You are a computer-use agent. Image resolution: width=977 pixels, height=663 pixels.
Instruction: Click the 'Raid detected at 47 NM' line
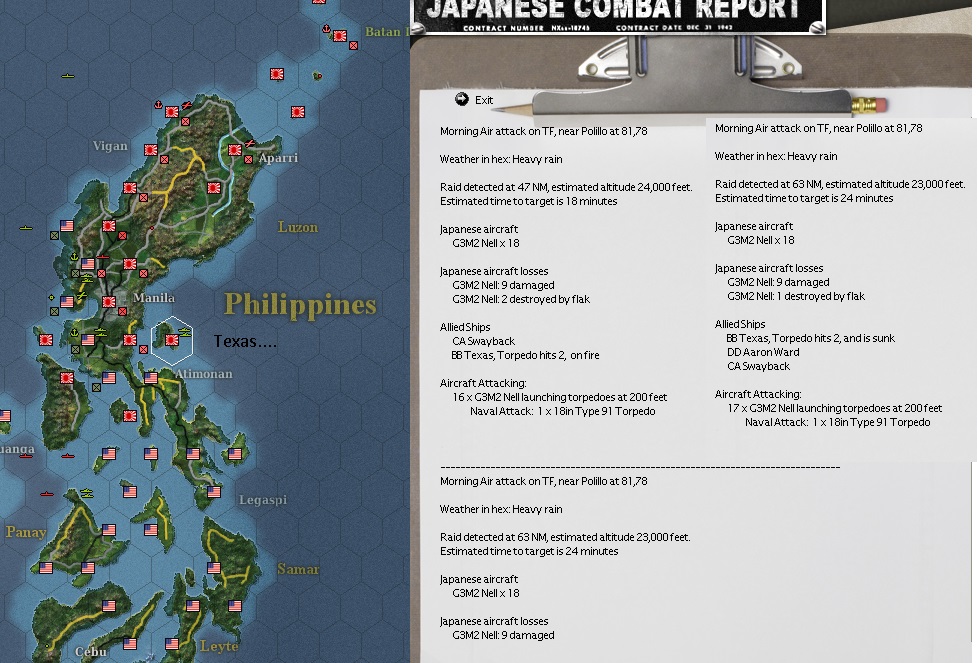pos(566,187)
